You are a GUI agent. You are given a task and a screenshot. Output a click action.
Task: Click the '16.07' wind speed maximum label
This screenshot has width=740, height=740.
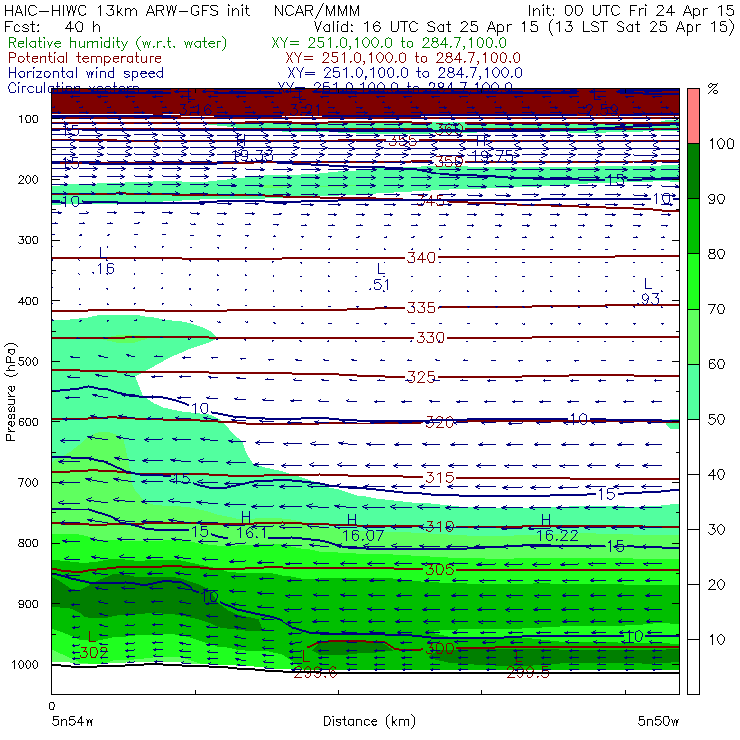point(363,536)
